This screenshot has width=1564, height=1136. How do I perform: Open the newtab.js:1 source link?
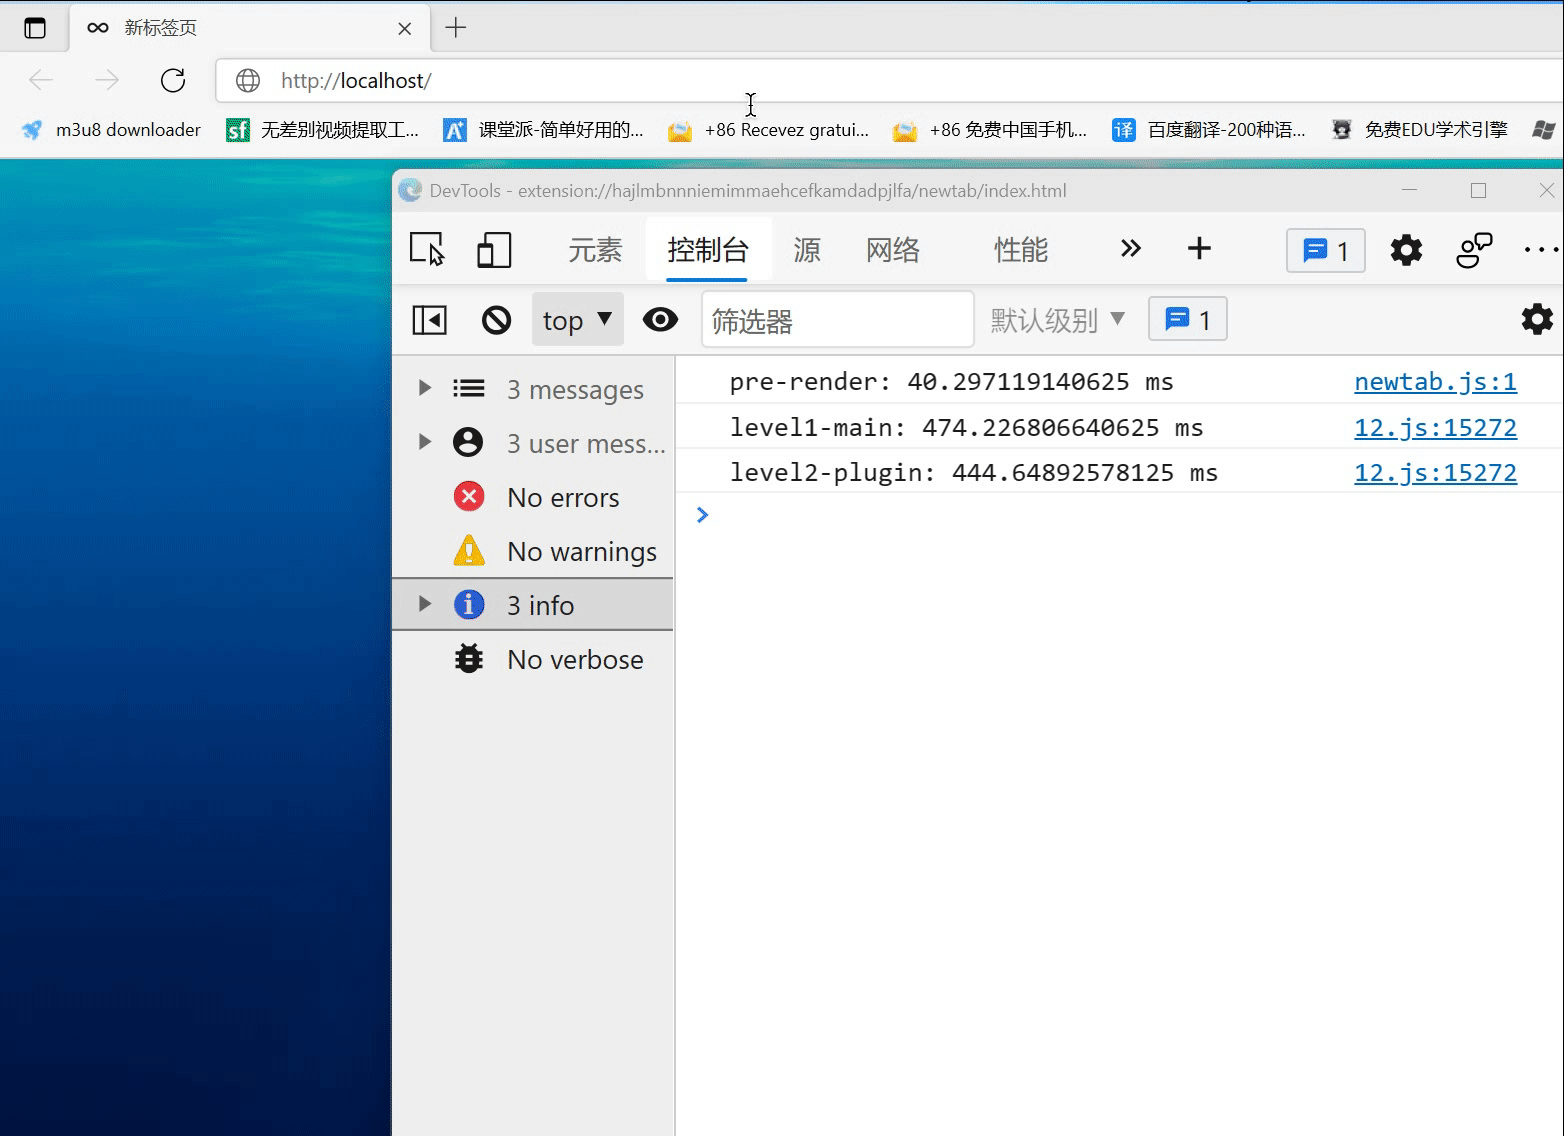tap(1435, 381)
